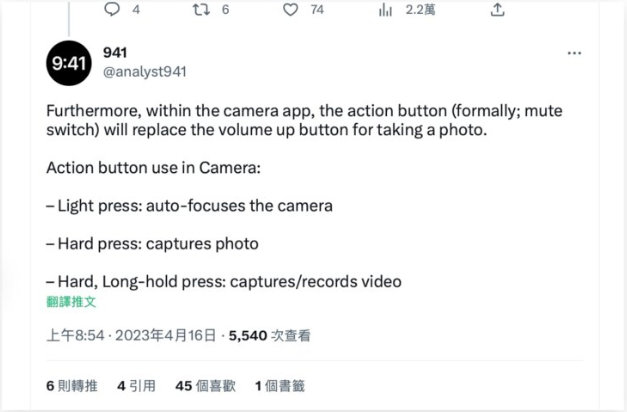627x412 pixels.
Task: Open the three-dot more options menu
Action: (x=574, y=53)
